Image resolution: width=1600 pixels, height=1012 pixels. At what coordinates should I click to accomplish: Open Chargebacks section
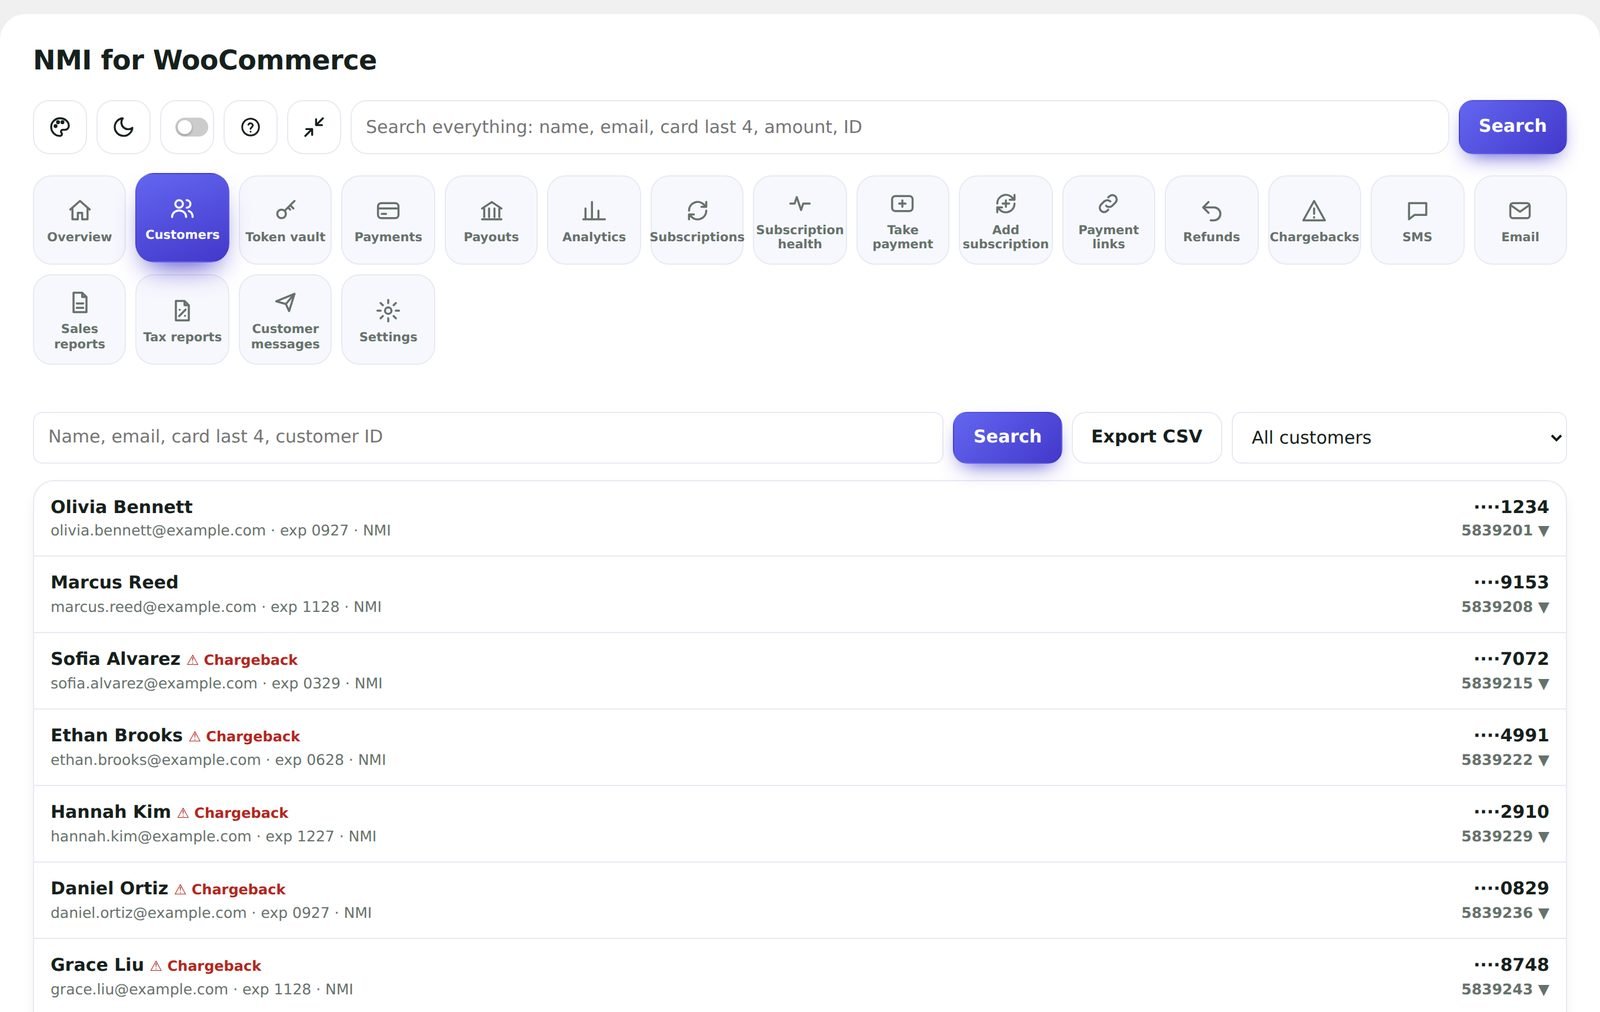pos(1314,220)
